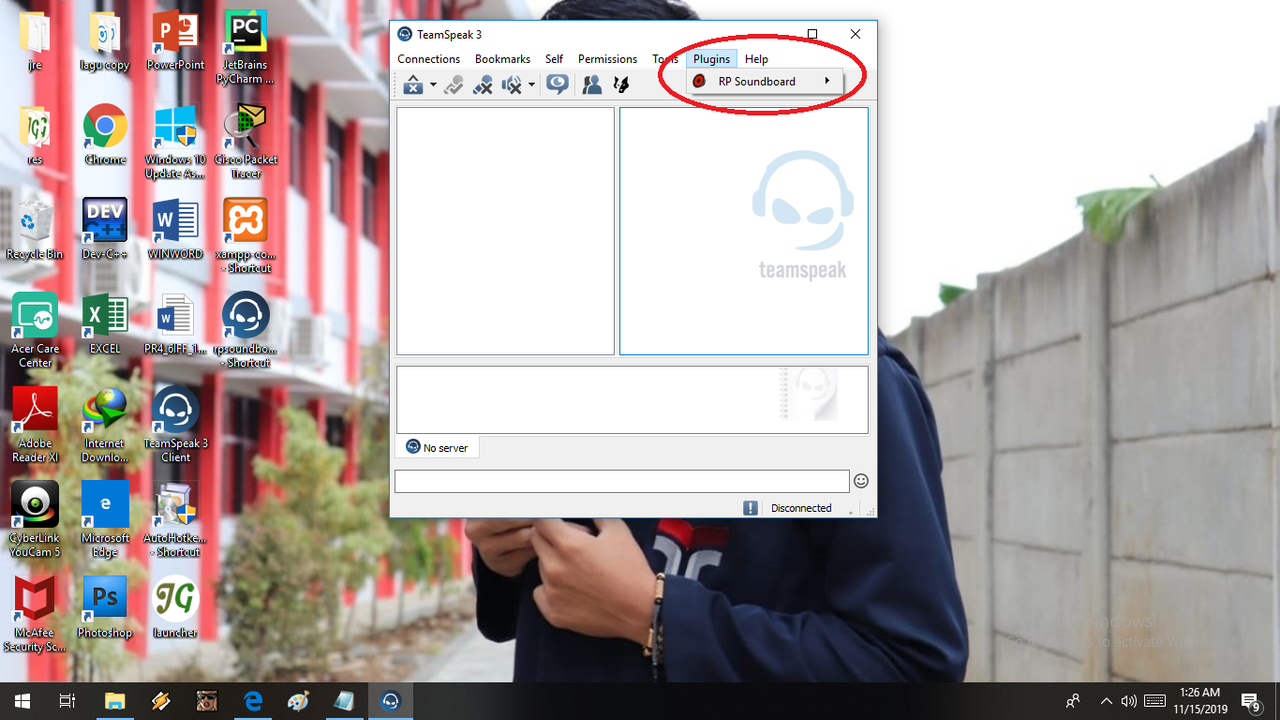Select the Photoshop desktop shortcut

tap(105, 606)
